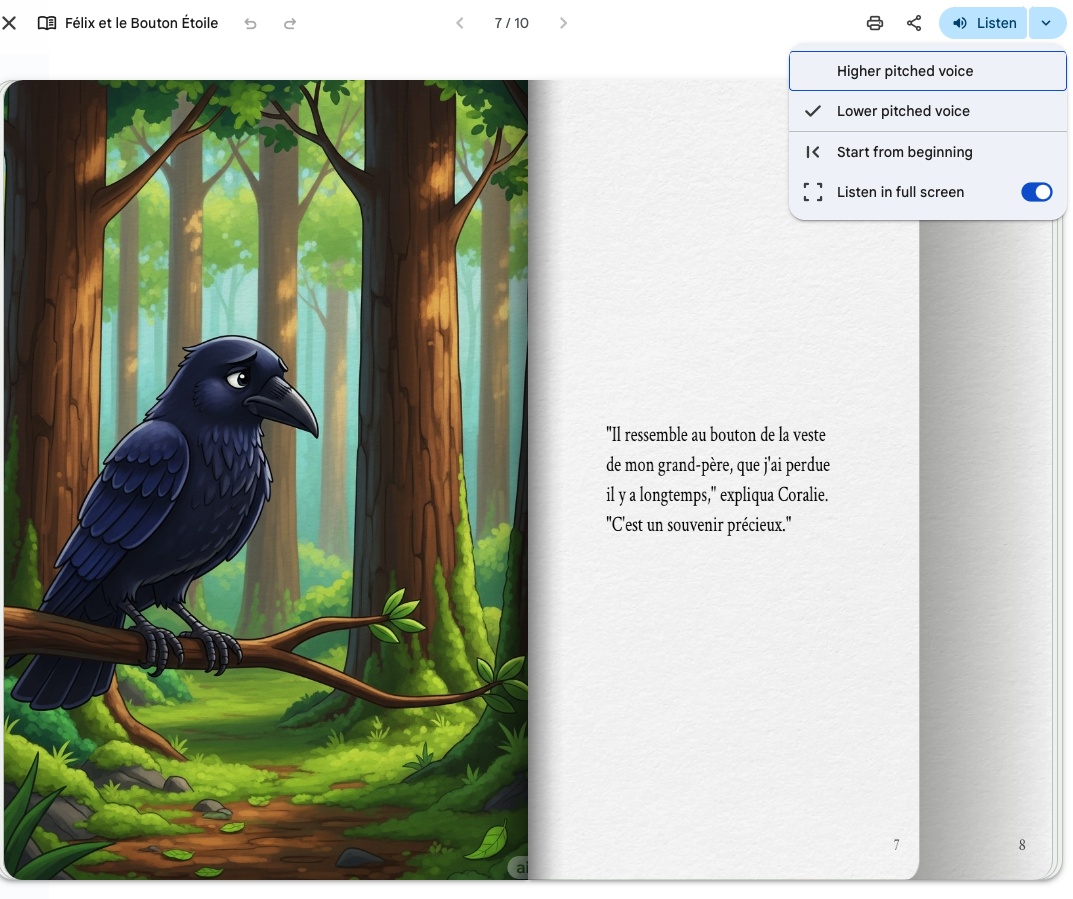Image resolution: width=1073 pixels, height=899 pixels.
Task: Open the share options
Action: click(x=914, y=23)
